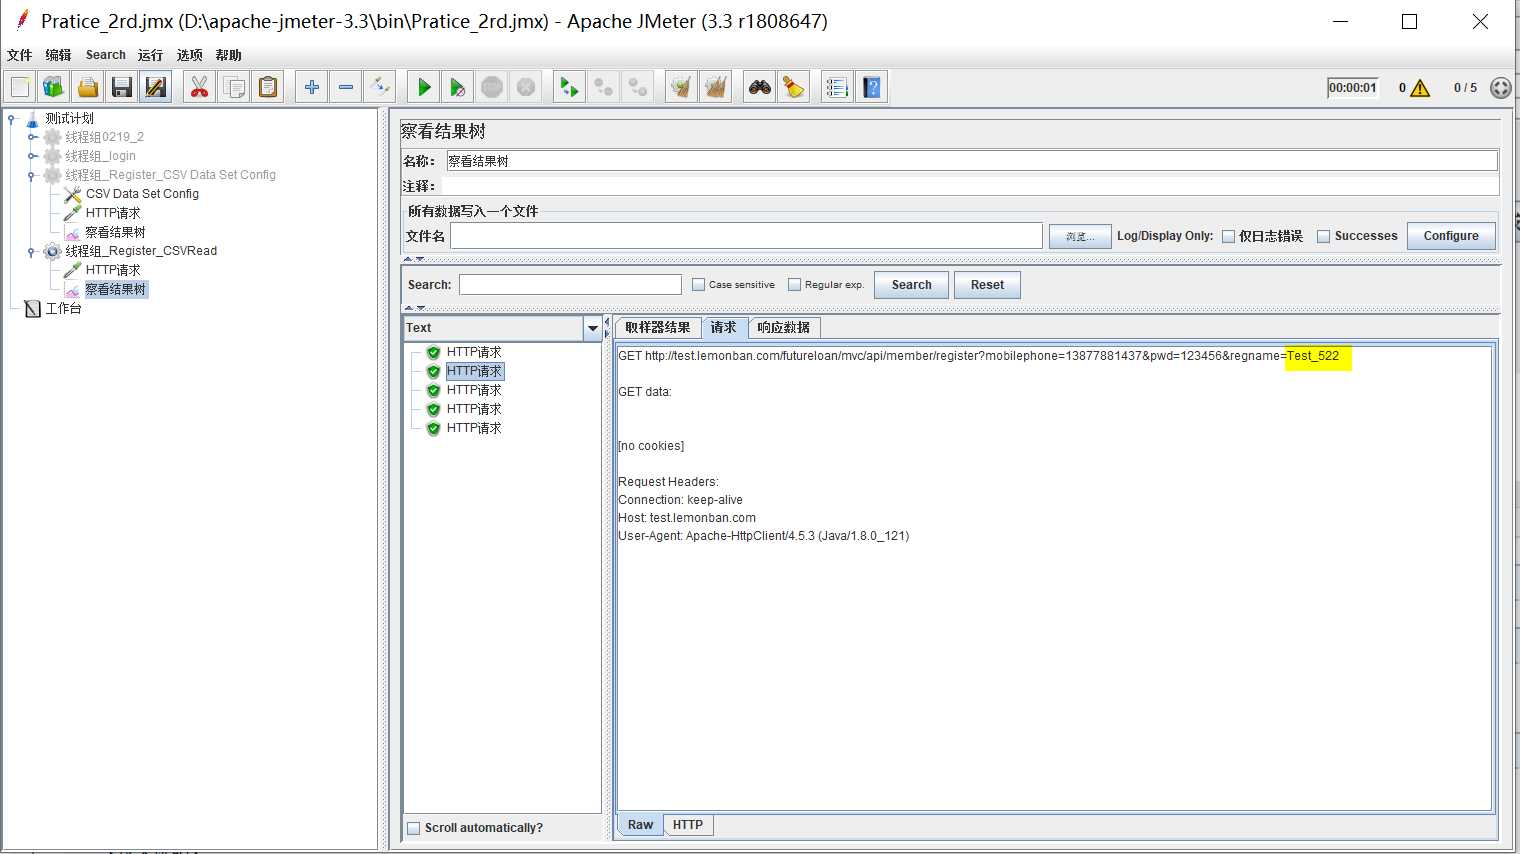Click the remote engines icon beside 0/5
Viewport: 1520px width, 854px height.
1500,88
